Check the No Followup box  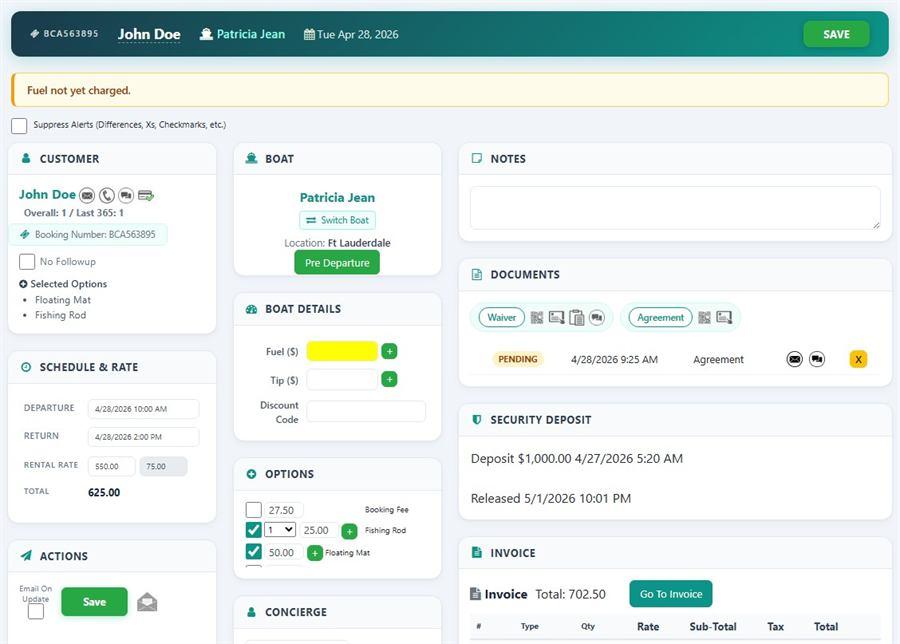point(27,262)
